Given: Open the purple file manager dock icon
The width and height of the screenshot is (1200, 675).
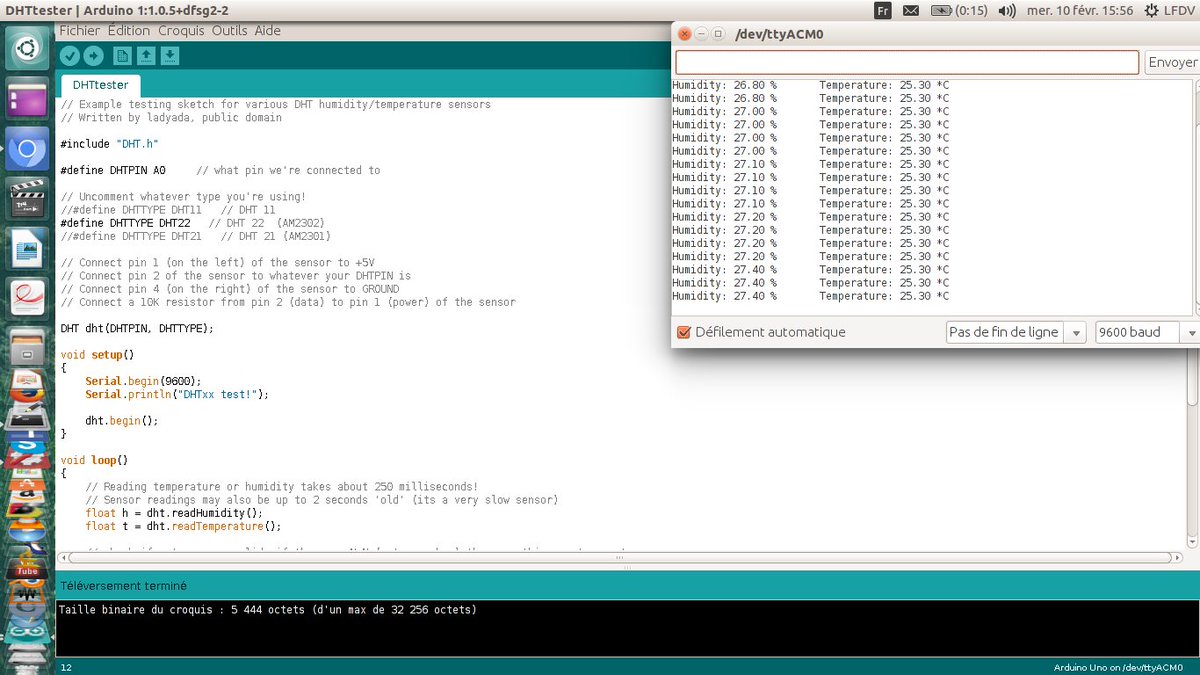Looking at the screenshot, I should 27,100.
